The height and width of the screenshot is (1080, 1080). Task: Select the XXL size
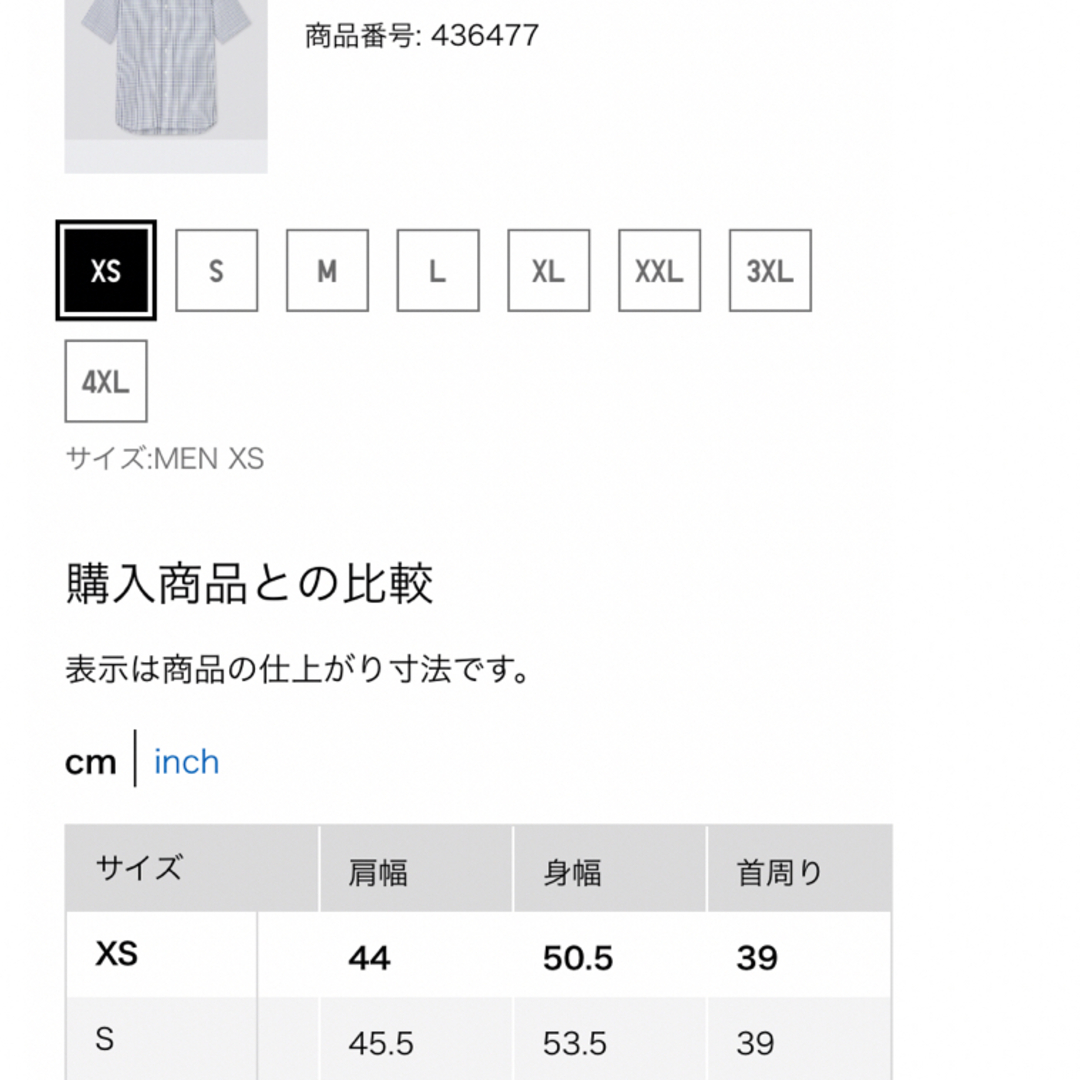point(660,271)
